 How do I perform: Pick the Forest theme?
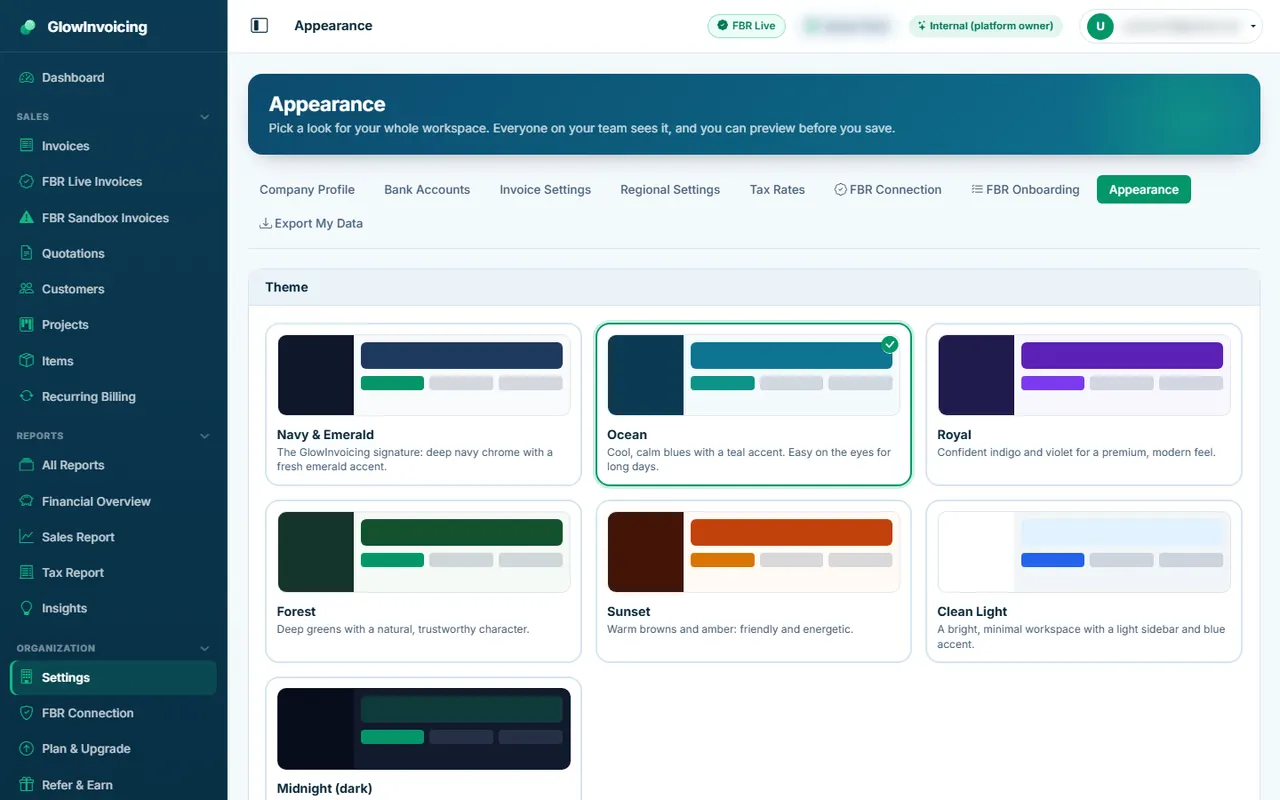tap(423, 581)
